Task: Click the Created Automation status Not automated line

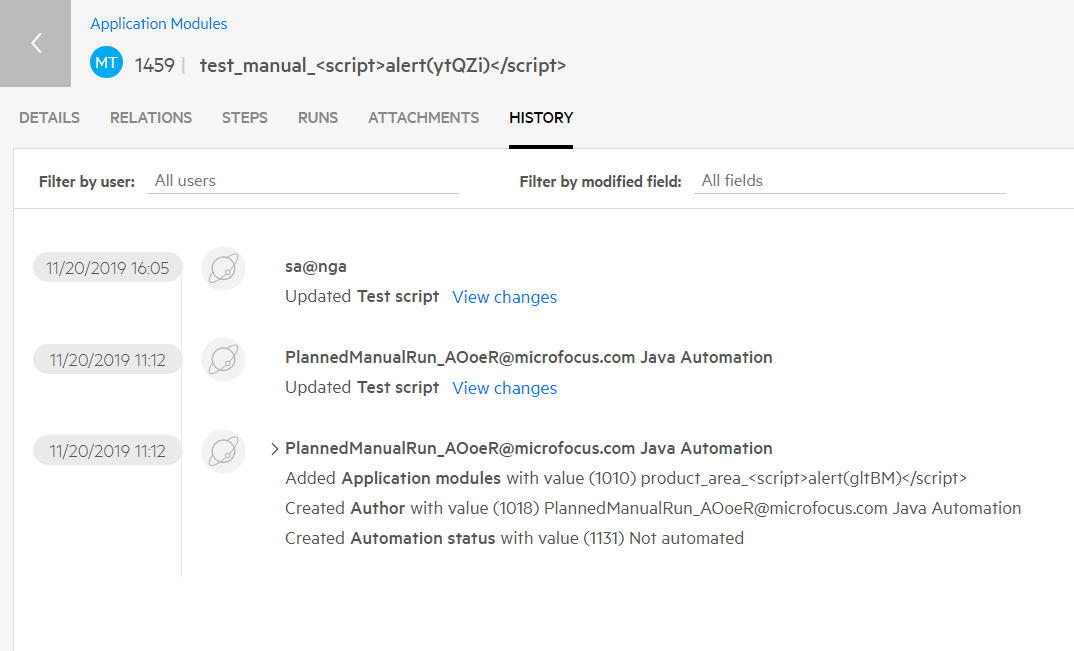Action: click(x=514, y=539)
